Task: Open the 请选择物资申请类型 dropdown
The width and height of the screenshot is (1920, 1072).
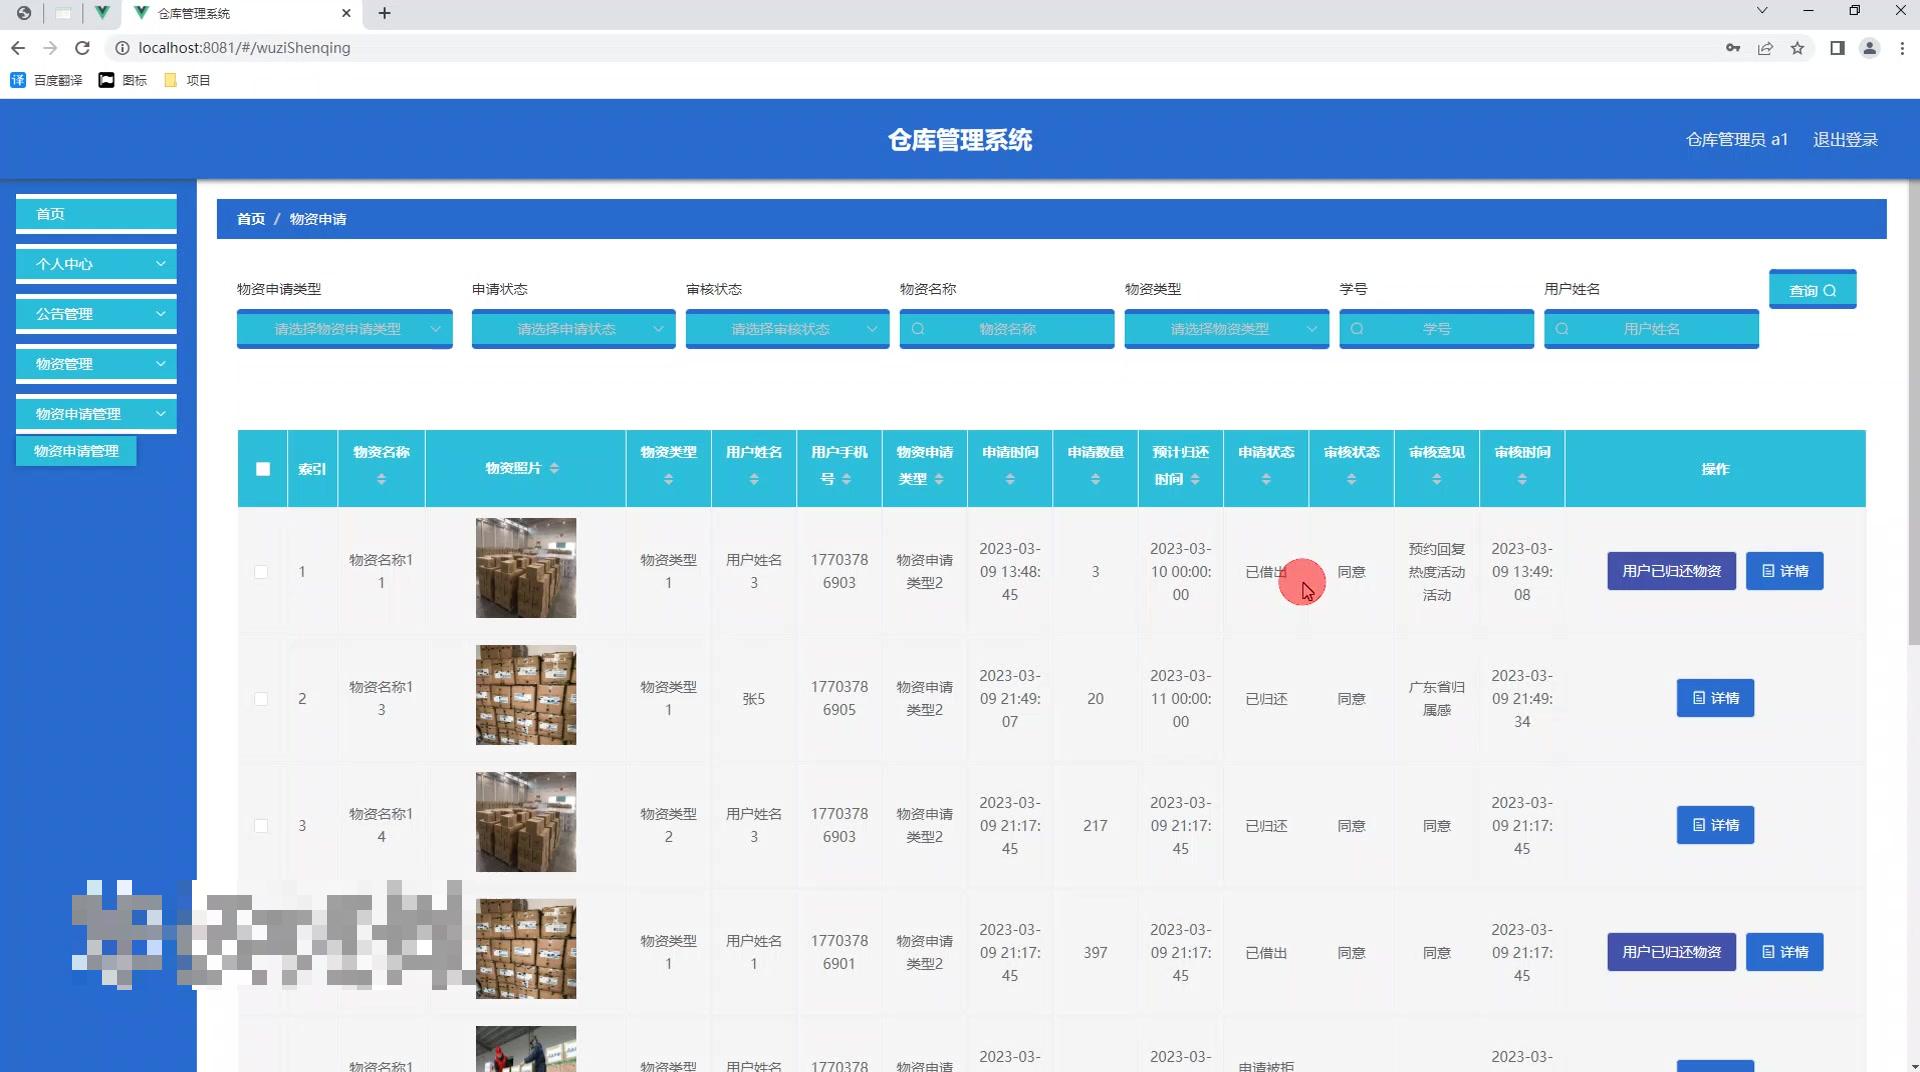Action: point(344,328)
